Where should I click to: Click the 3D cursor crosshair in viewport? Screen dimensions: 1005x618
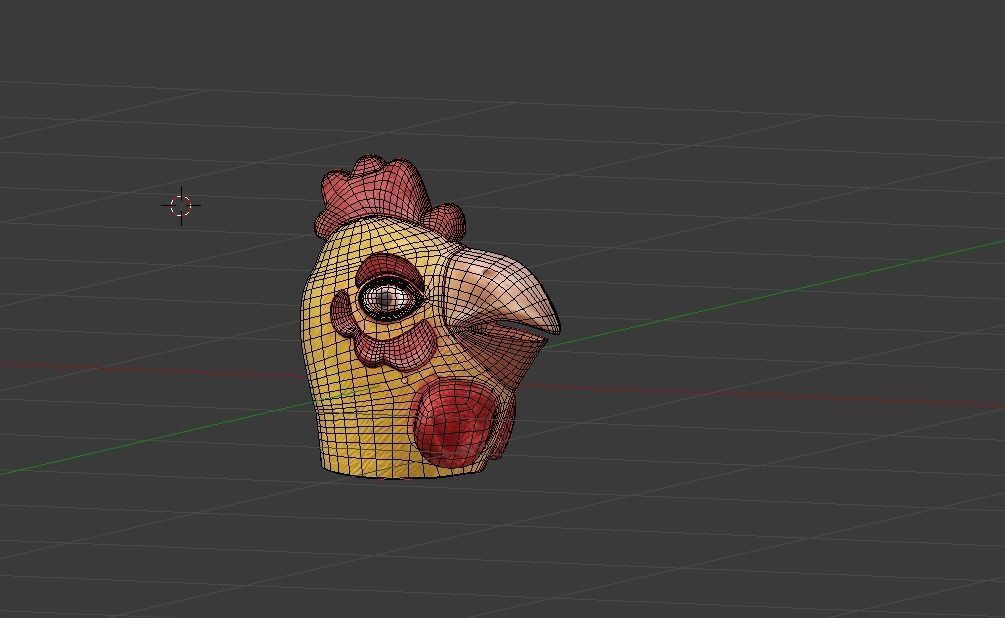(181, 206)
